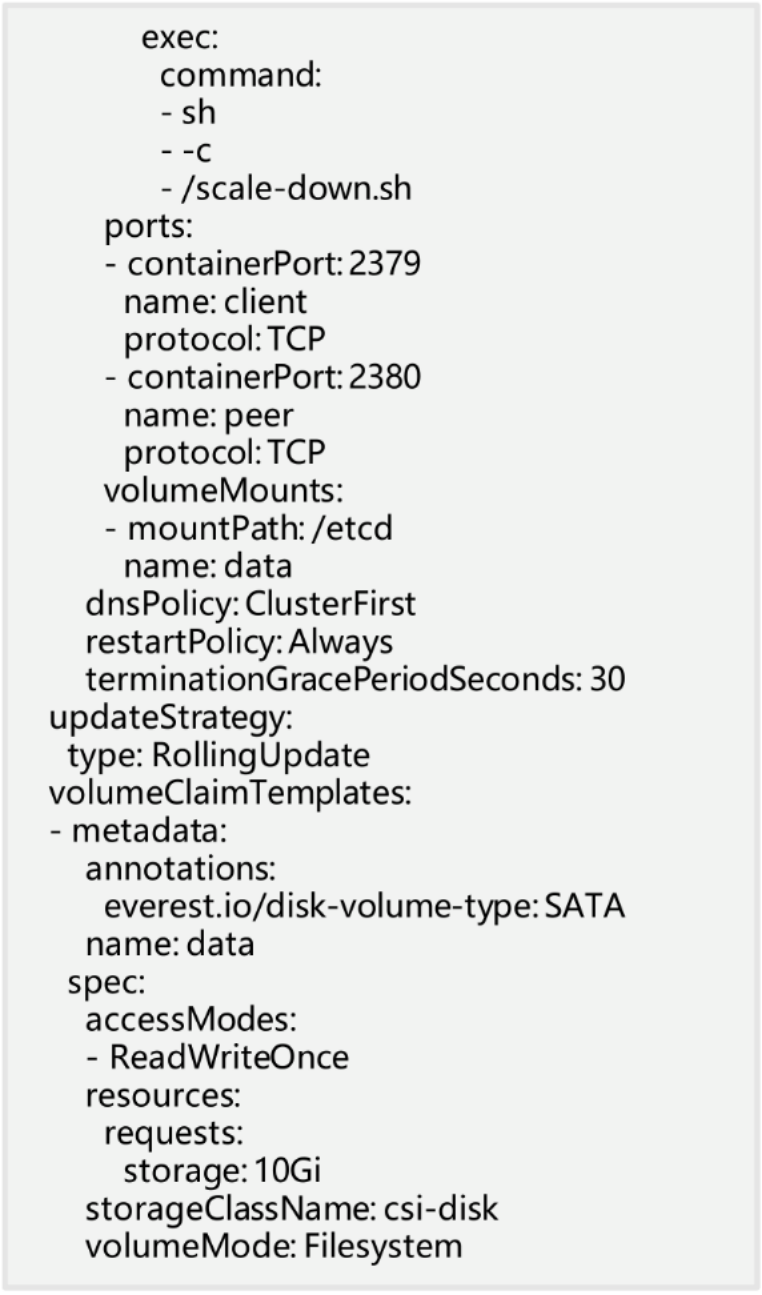Click the "dnsPolicy: ClusterFirst" line
Screen dimensions: 762x1295
tap(250, 605)
